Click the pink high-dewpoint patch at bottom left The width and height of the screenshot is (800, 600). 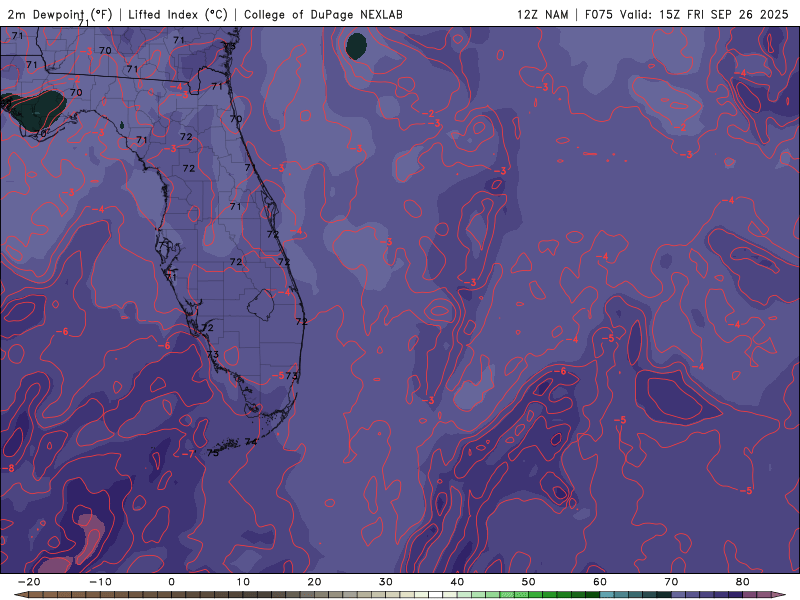91,533
